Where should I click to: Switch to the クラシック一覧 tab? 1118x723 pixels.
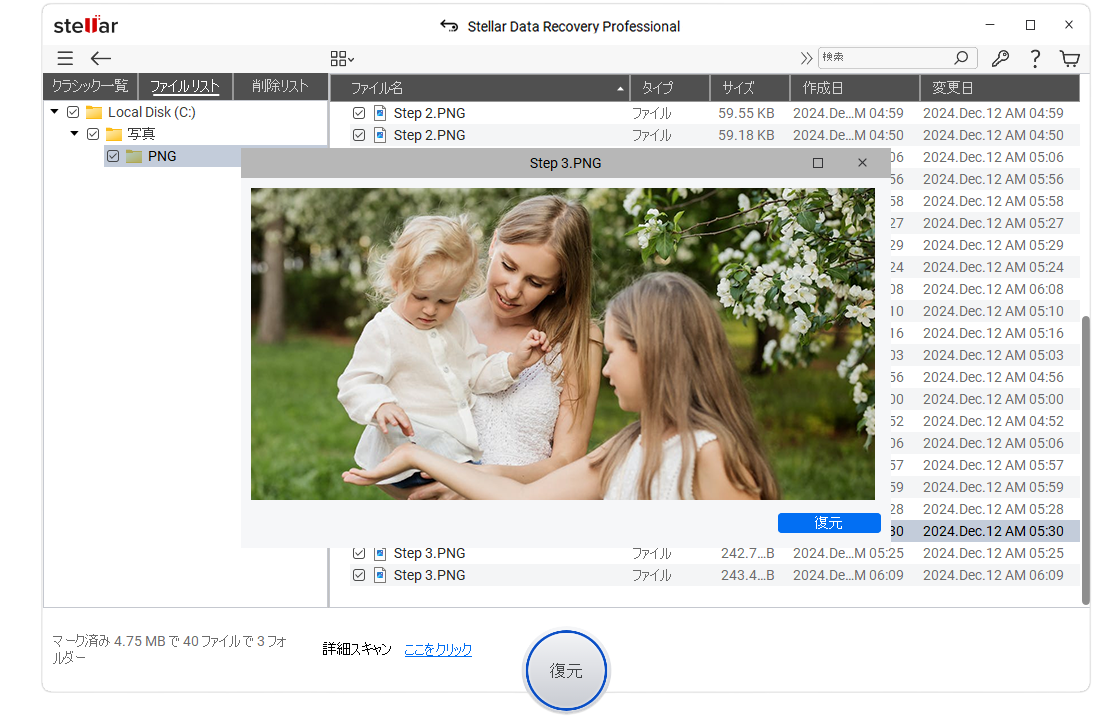(90, 86)
